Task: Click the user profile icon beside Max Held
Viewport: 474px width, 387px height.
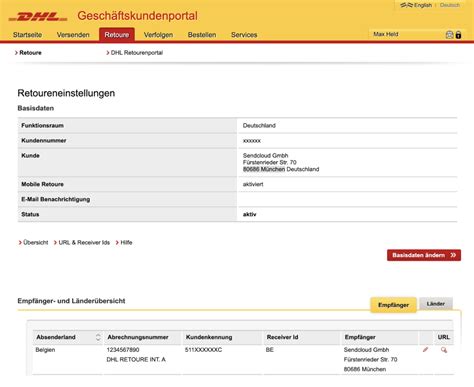Action: coord(449,35)
